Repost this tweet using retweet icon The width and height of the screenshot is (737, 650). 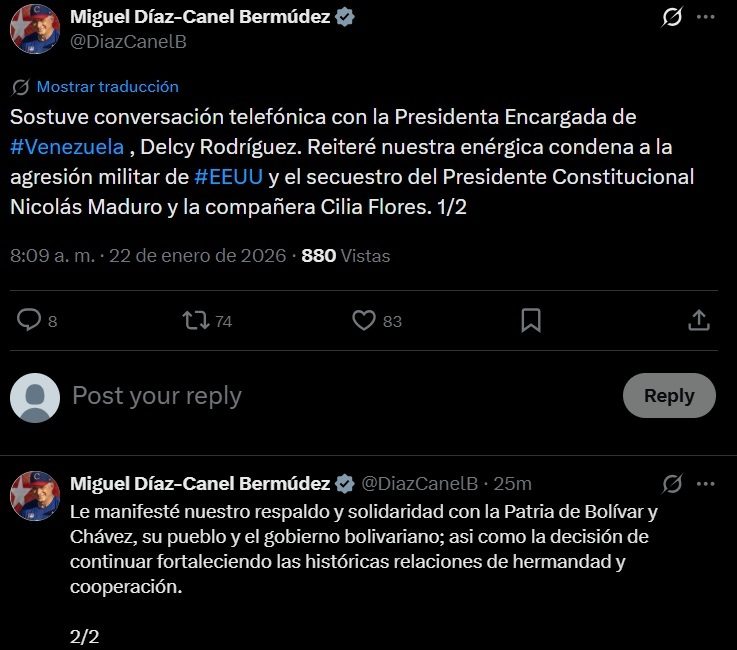pyautogui.click(x=194, y=320)
